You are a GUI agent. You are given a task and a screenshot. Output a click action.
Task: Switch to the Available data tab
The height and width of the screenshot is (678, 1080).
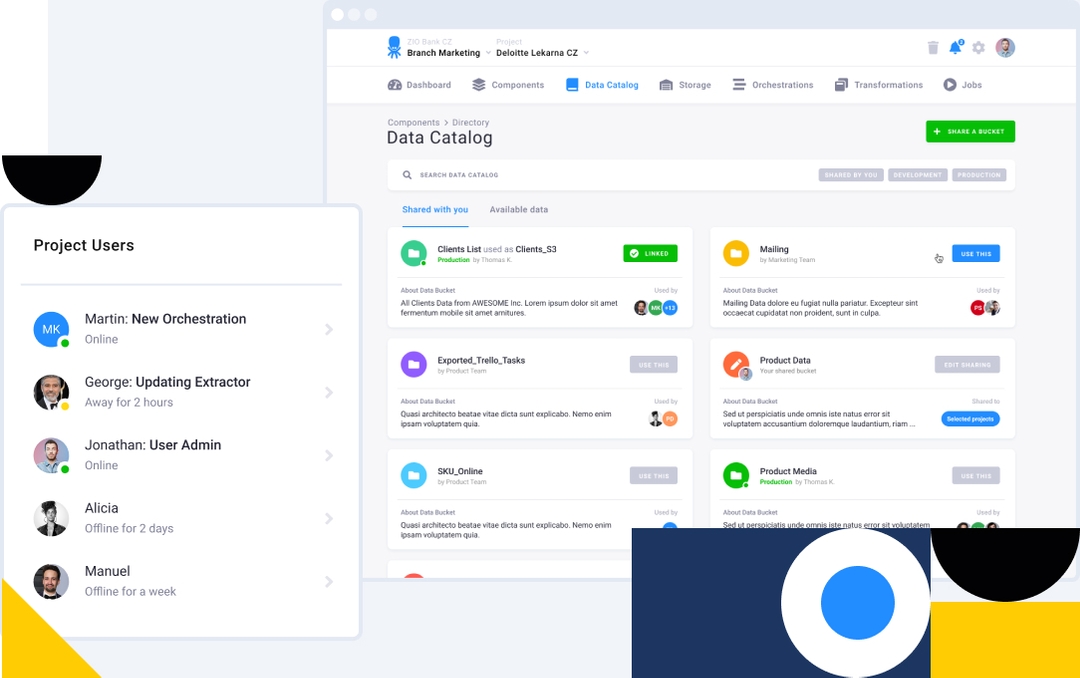518,209
